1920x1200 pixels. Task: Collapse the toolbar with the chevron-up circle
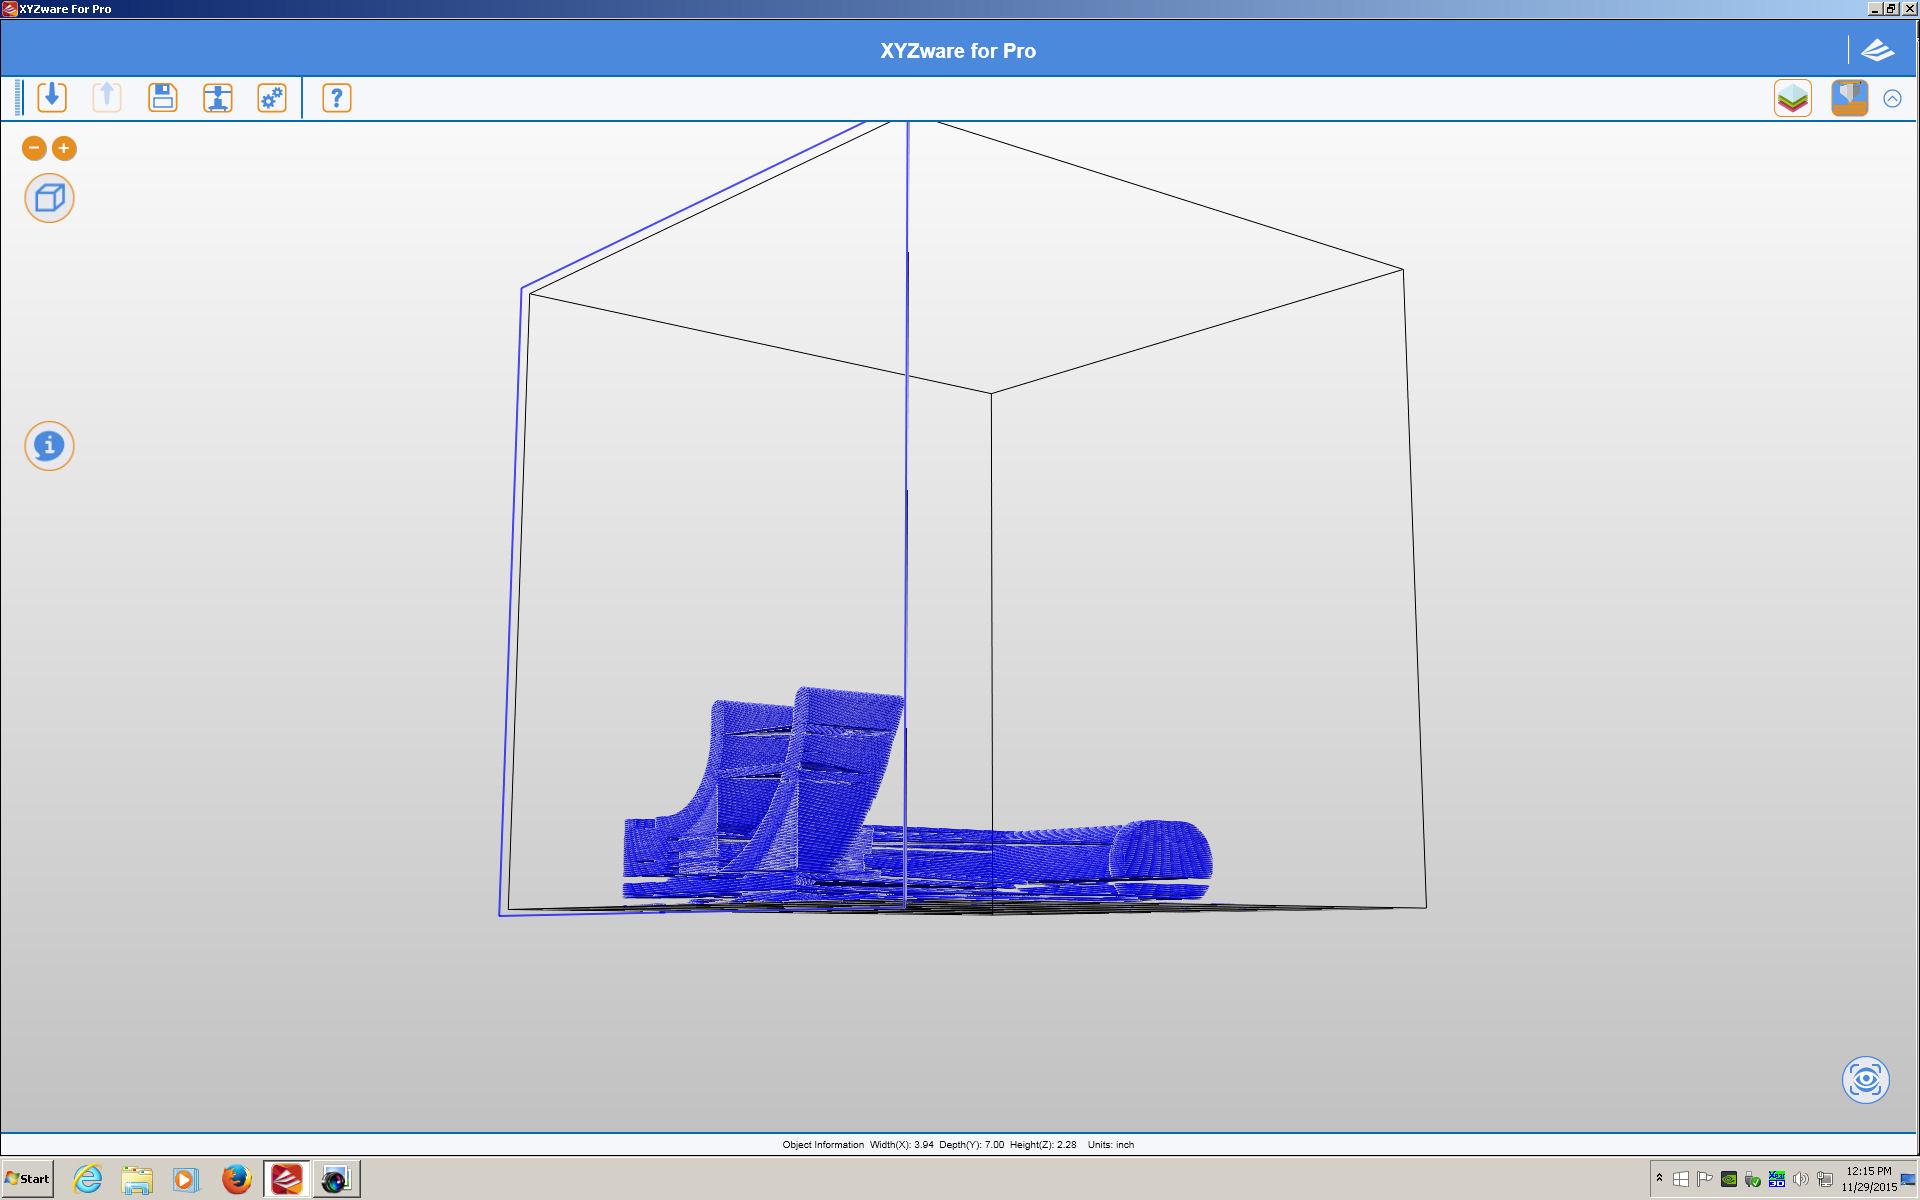tap(1892, 98)
